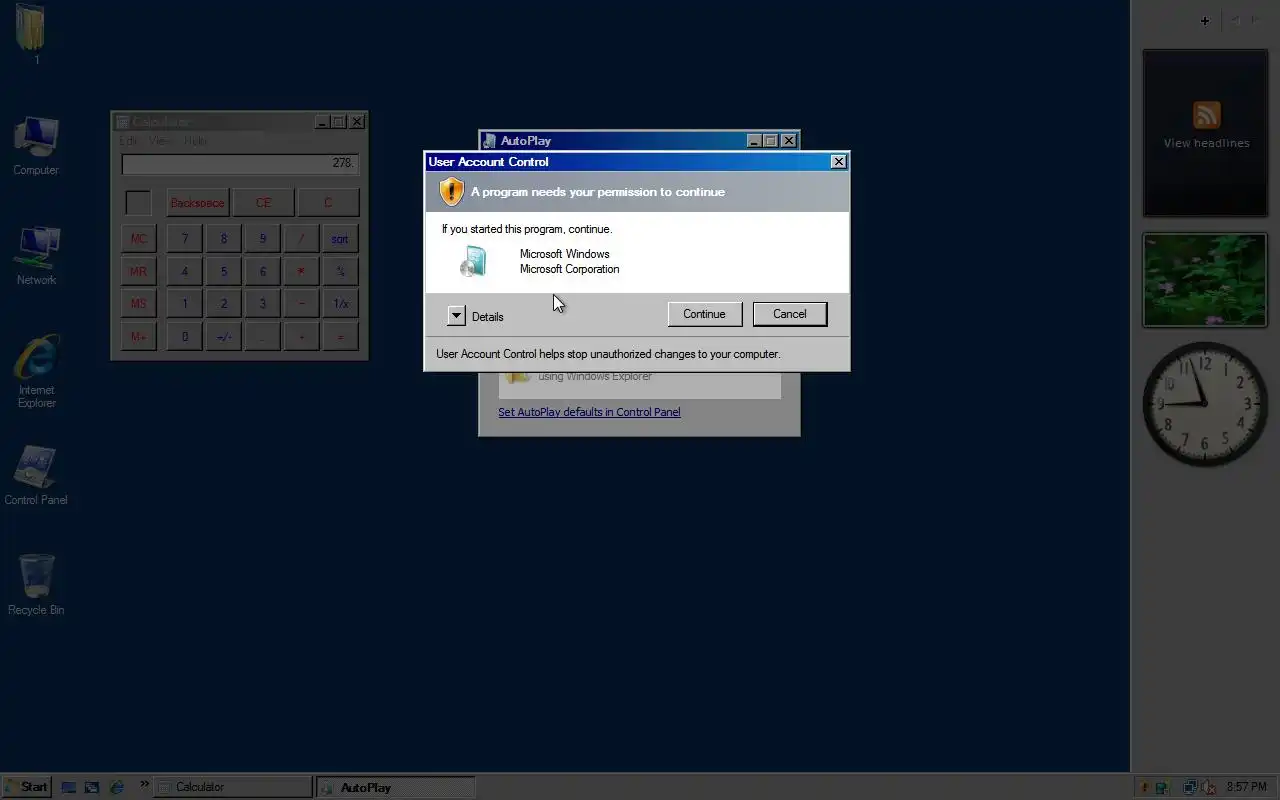
Task: Click the RSS feed icon in gadget
Action: point(1206,114)
